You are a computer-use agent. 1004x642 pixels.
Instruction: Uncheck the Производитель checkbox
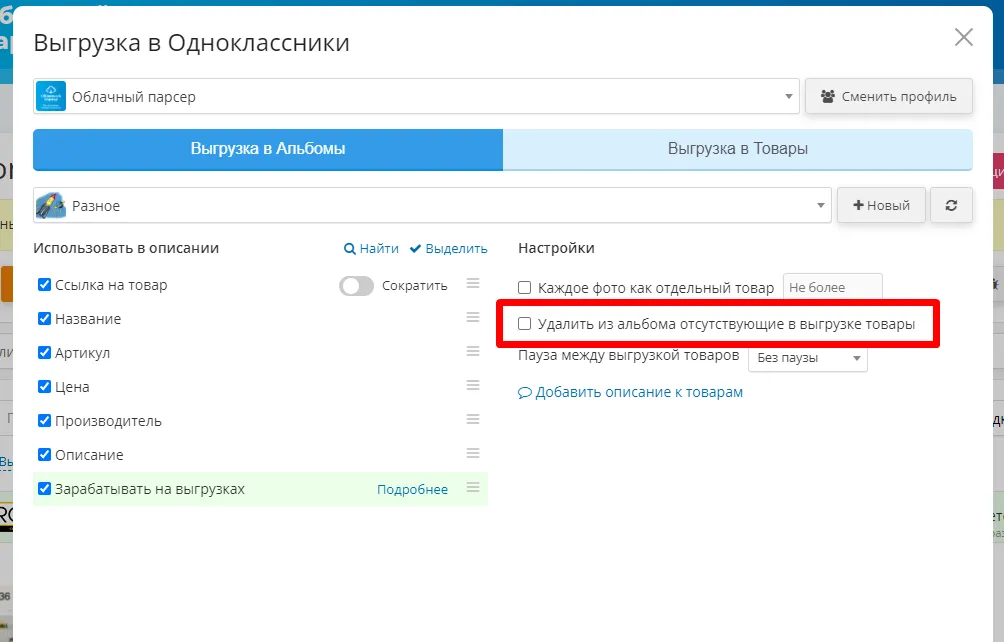click(x=44, y=421)
